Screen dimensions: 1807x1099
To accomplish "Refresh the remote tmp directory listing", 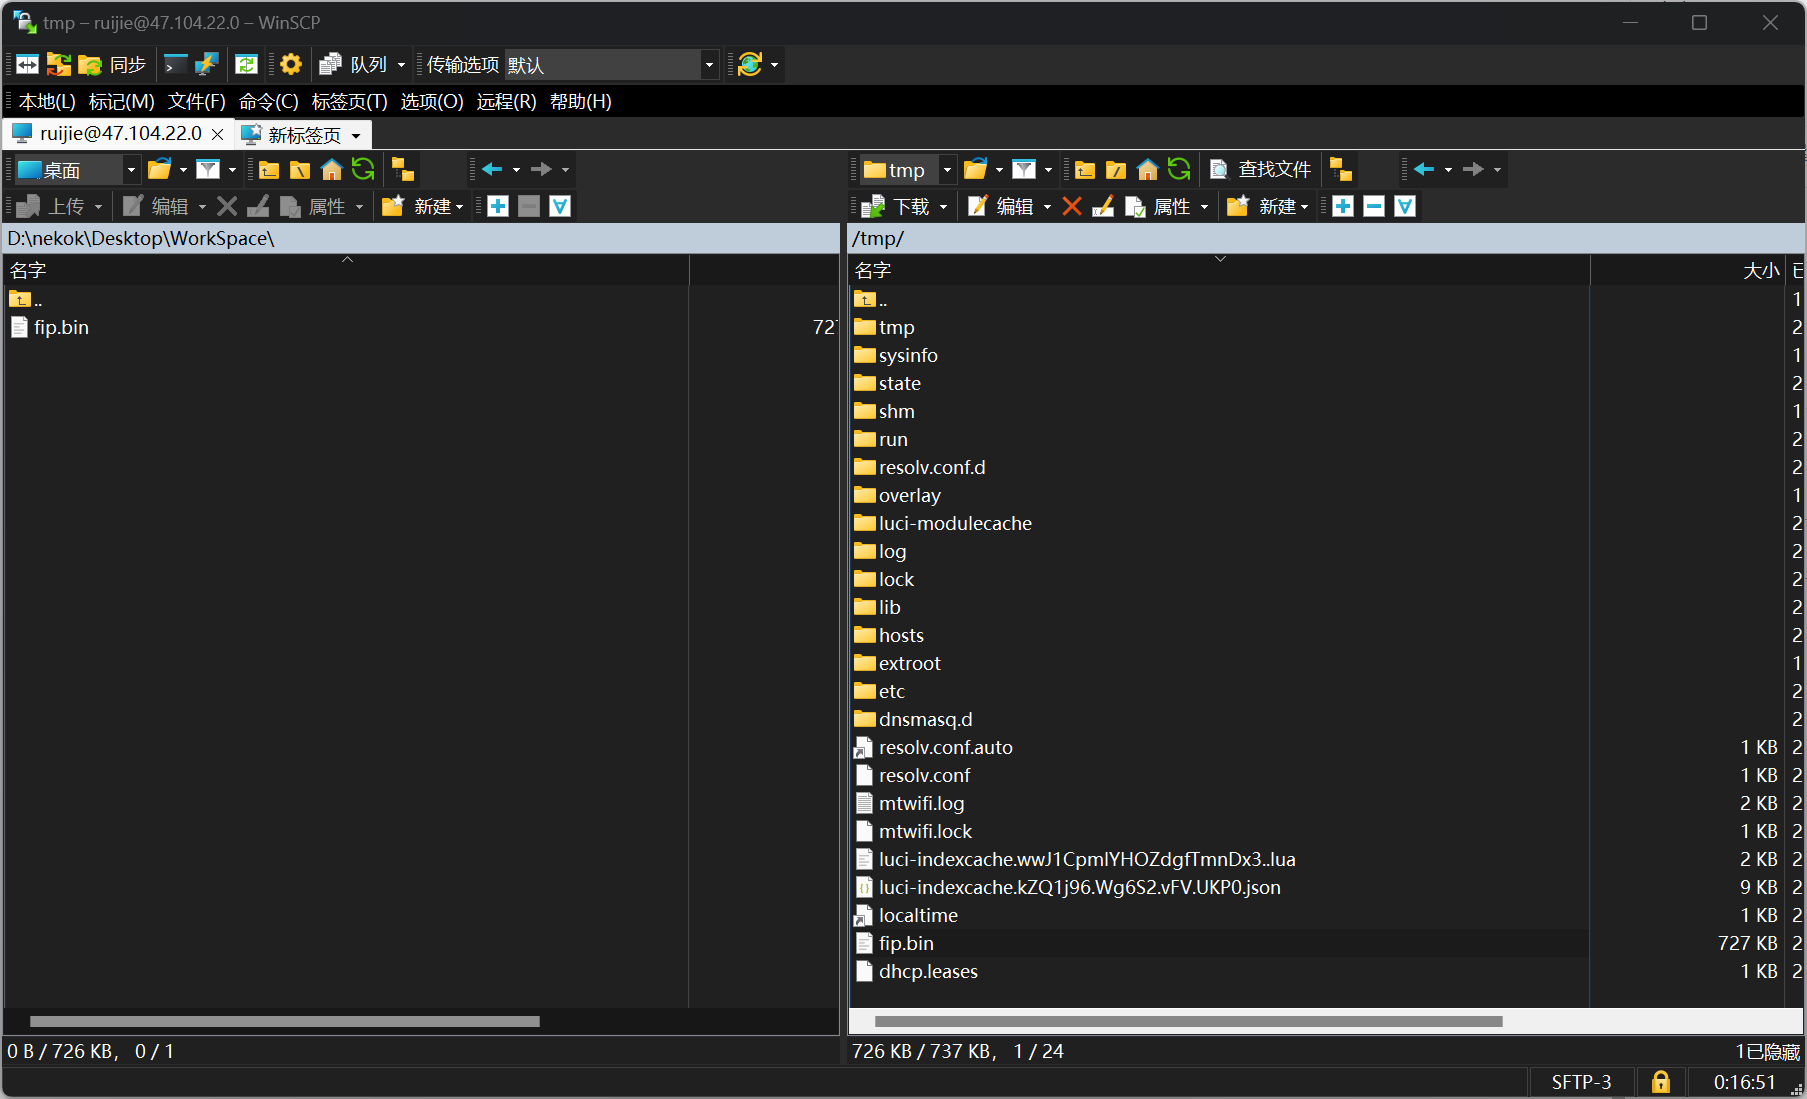I will tap(1179, 170).
